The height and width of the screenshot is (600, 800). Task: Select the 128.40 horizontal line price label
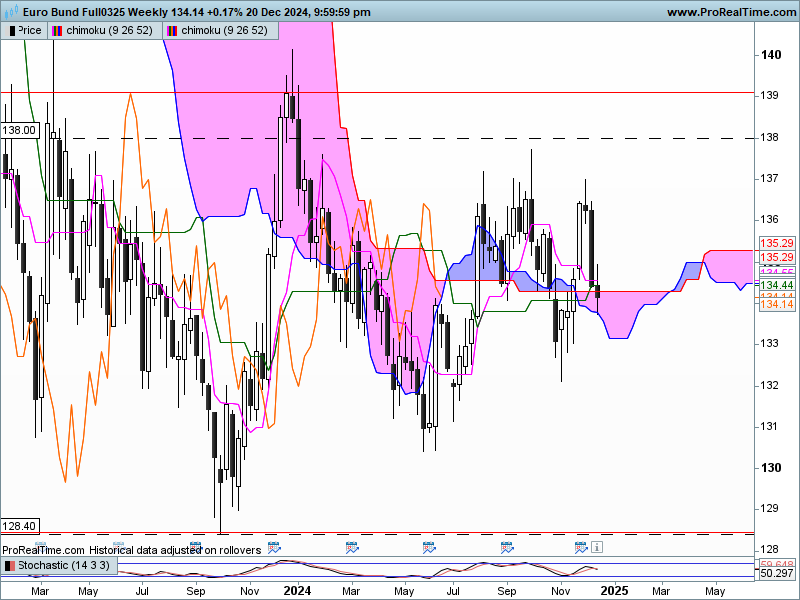click(x=19, y=526)
